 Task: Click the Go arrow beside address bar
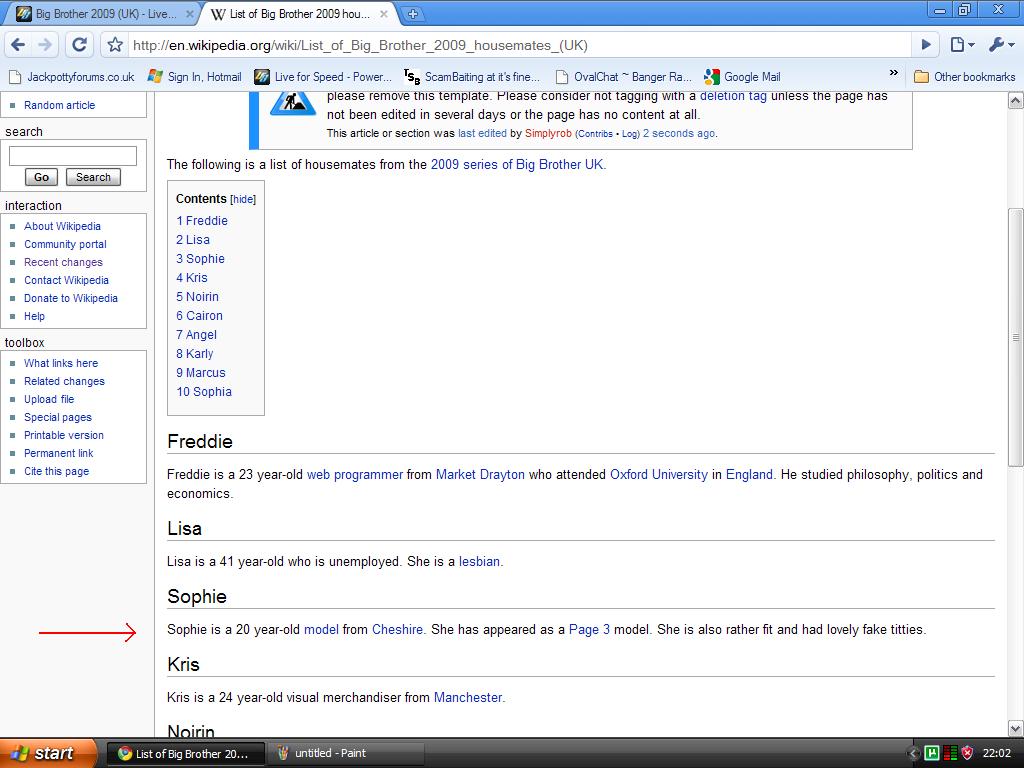(x=926, y=44)
